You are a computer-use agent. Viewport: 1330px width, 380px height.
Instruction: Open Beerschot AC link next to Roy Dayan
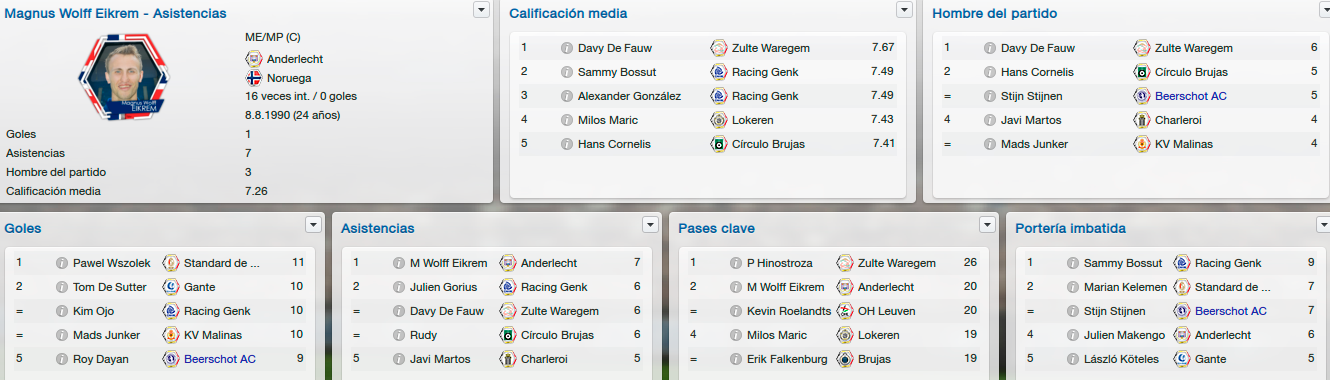tap(219, 360)
